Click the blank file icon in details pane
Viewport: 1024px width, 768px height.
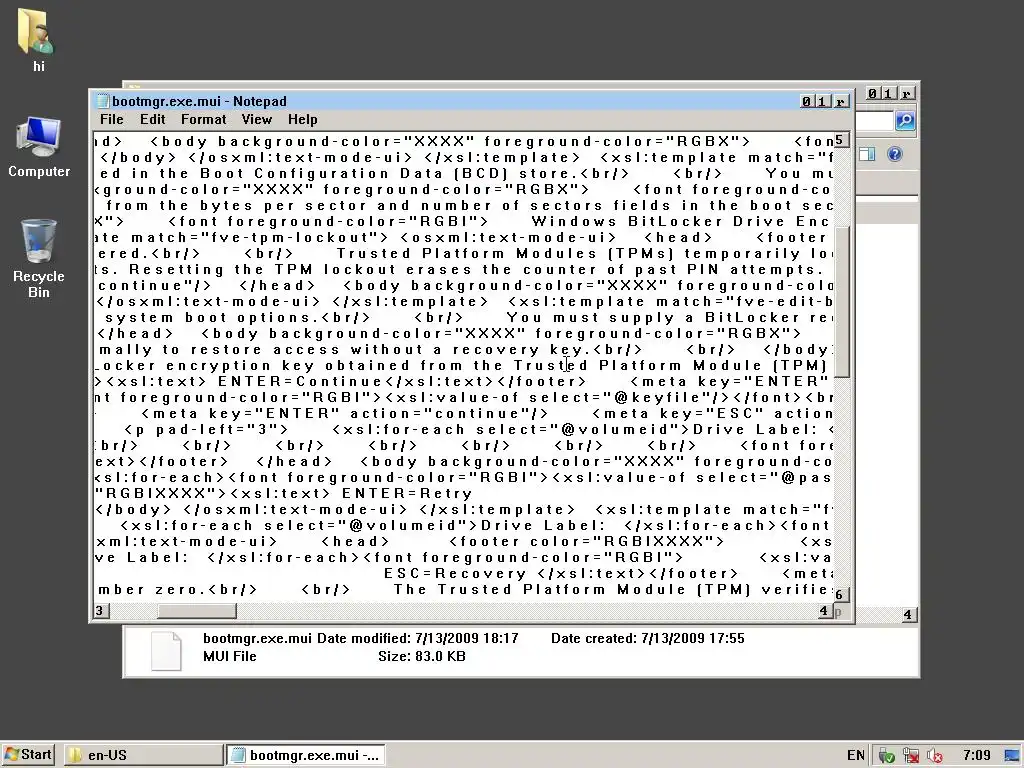point(166,651)
